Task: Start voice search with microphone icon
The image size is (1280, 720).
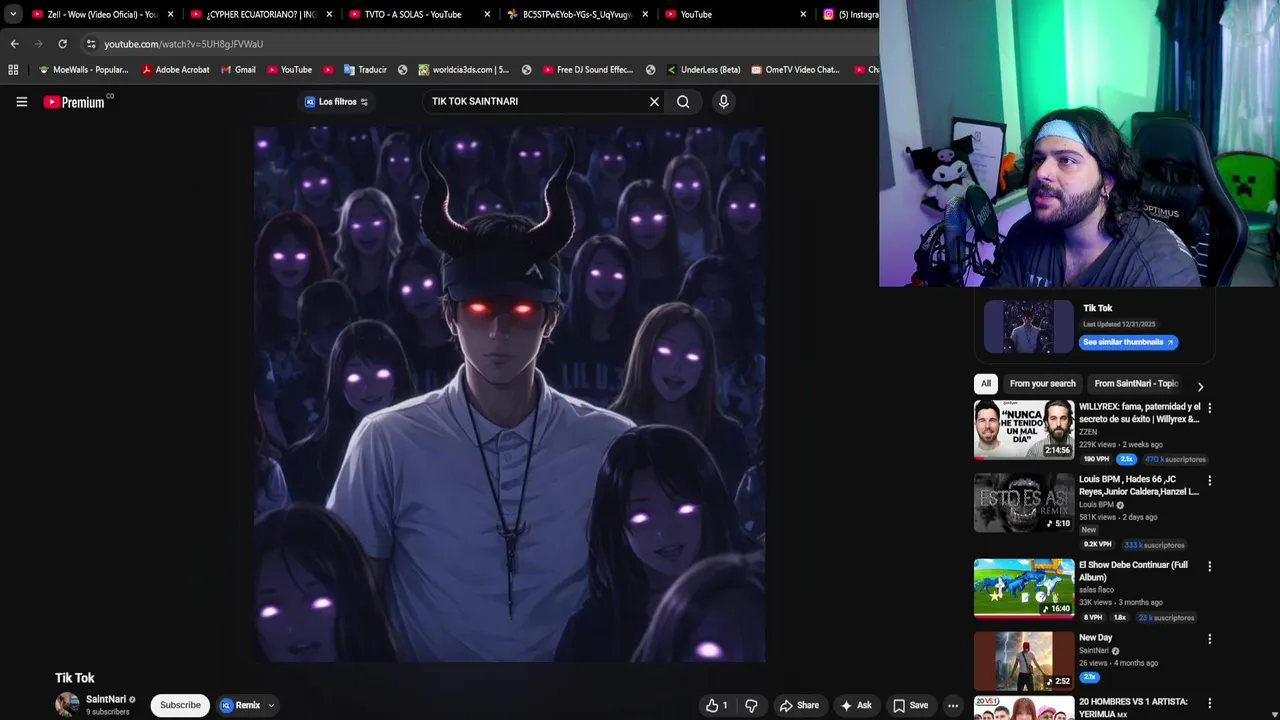Action: click(x=723, y=101)
